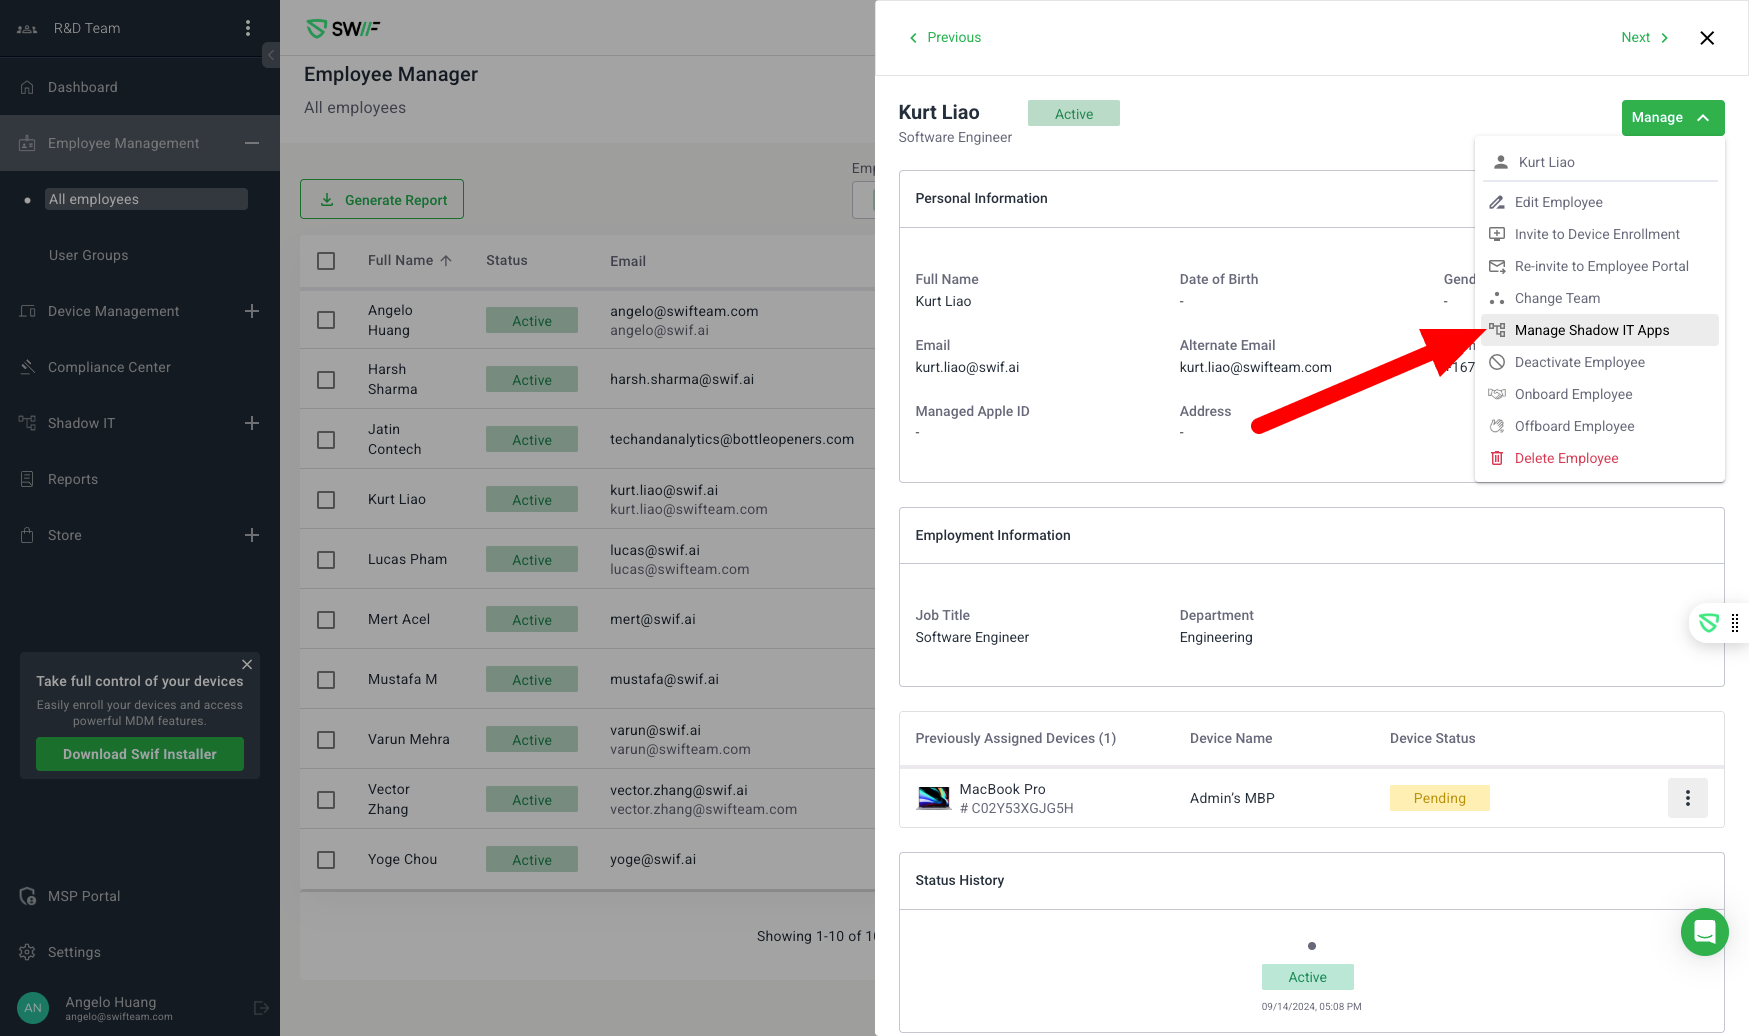
Task: Toggle the select-all employees checkbox
Action: click(x=326, y=261)
